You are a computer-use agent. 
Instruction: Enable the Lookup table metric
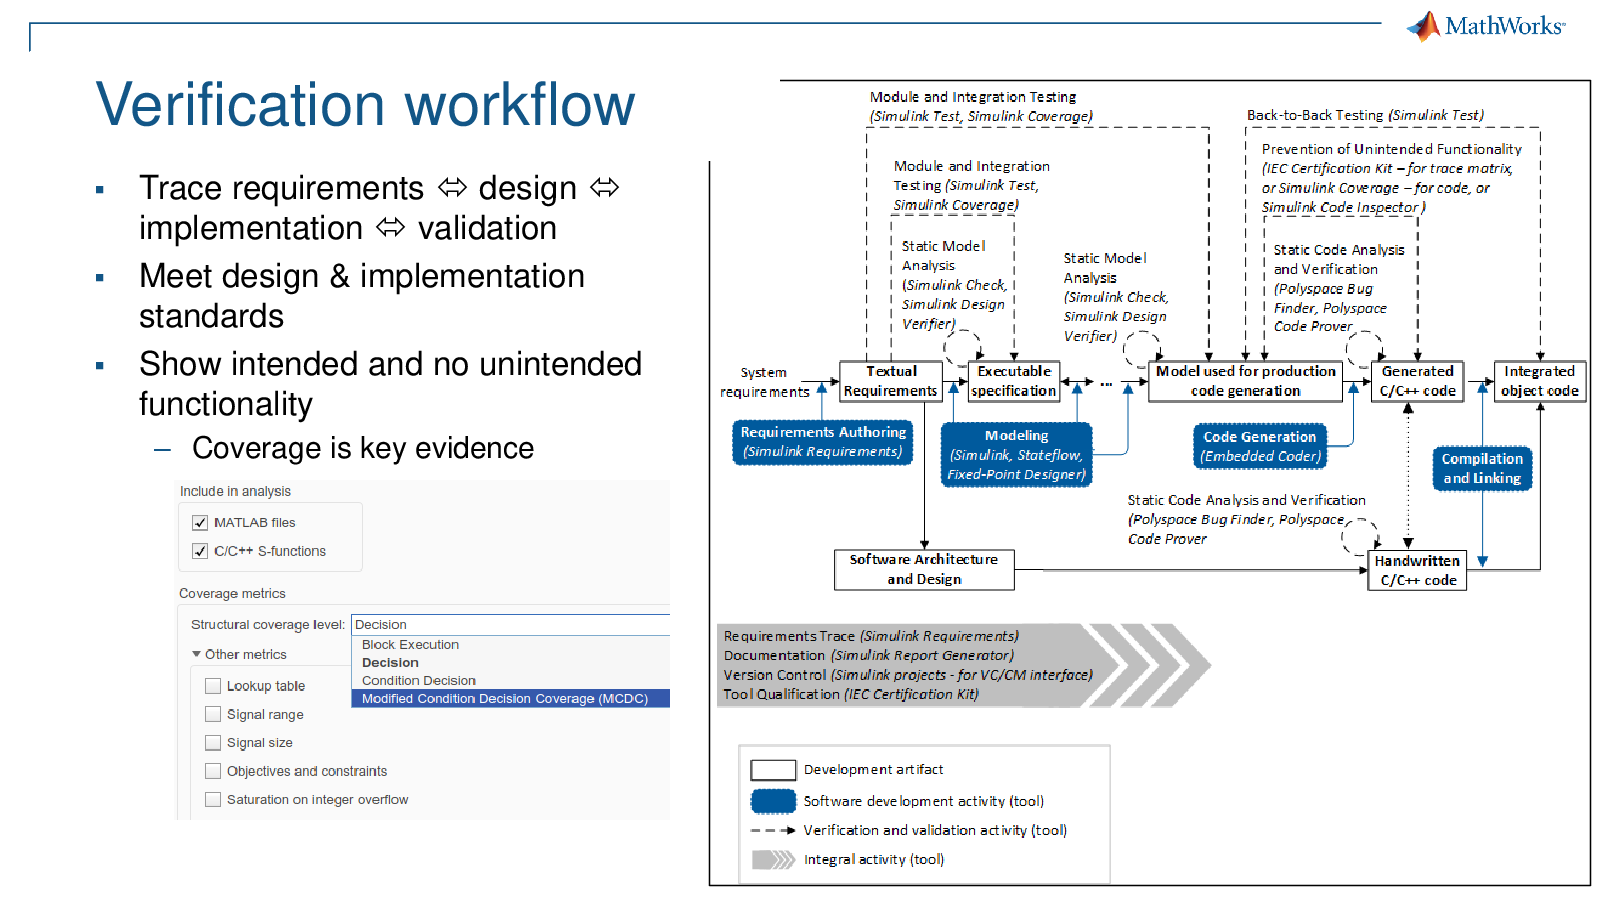tap(213, 686)
